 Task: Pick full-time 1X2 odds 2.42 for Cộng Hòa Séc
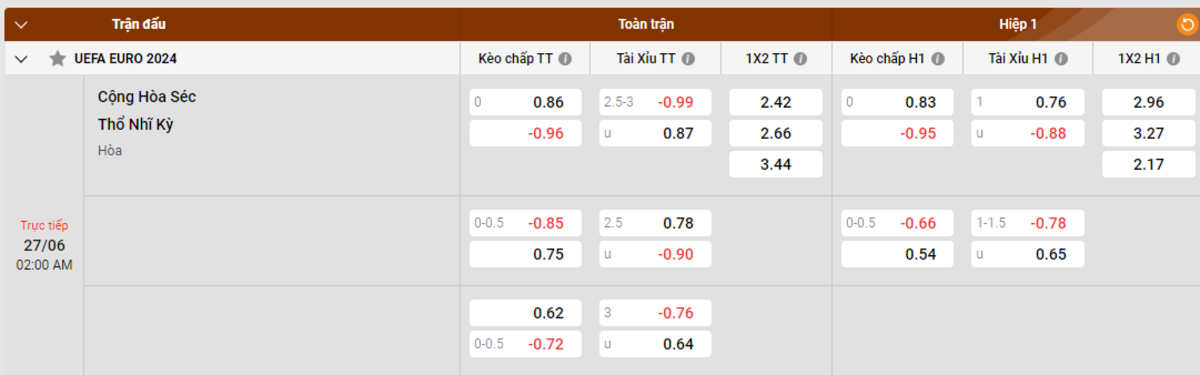pos(776,102)
